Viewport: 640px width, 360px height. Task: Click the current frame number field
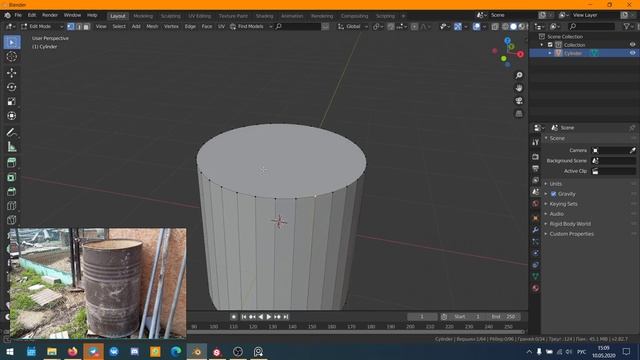tap(422, 317)
